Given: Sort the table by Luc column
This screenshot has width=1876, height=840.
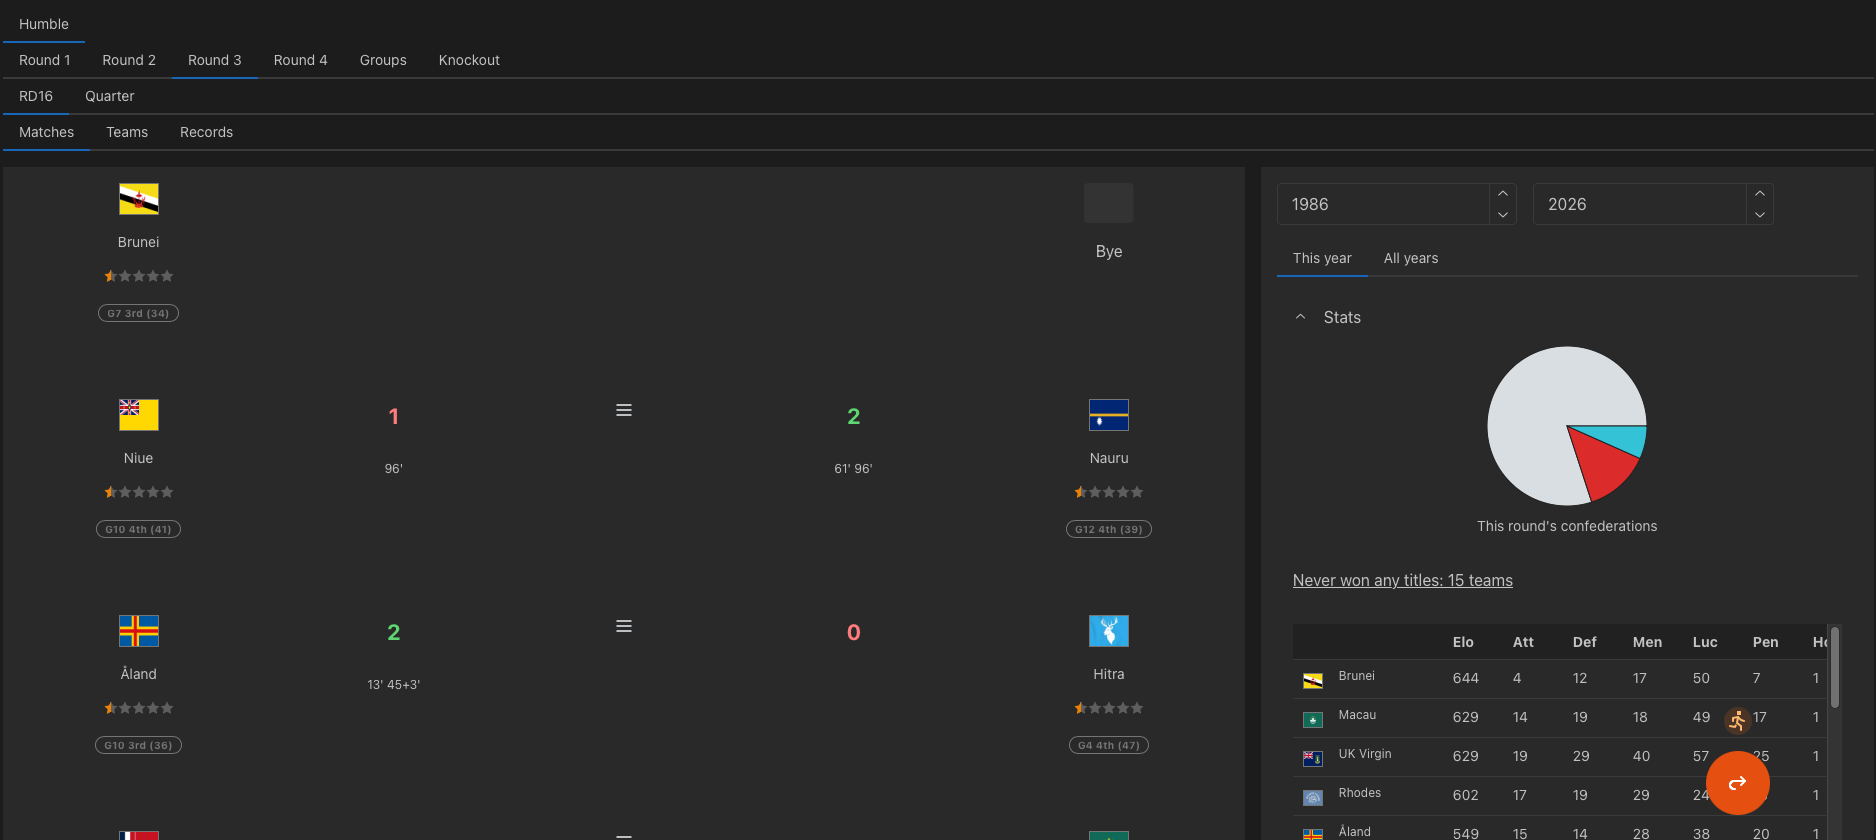Looking at the screenshot, I should tap(1705, 642).
